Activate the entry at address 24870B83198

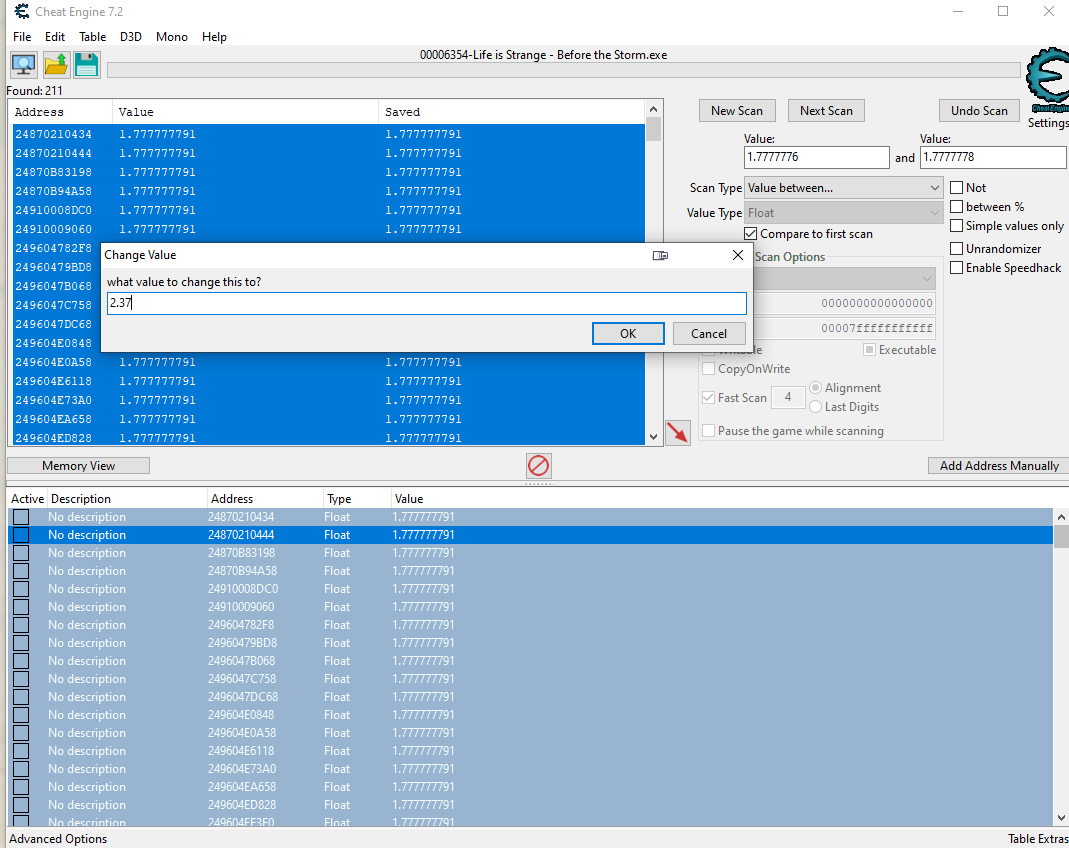(x=21, y=553)
